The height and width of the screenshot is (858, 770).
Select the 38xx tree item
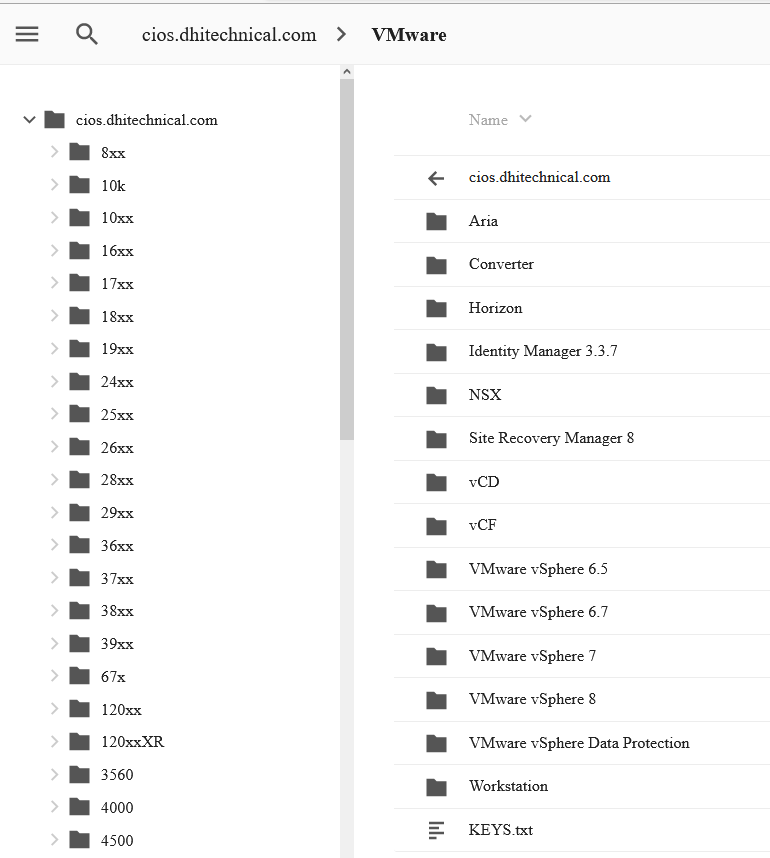(117, 611)
